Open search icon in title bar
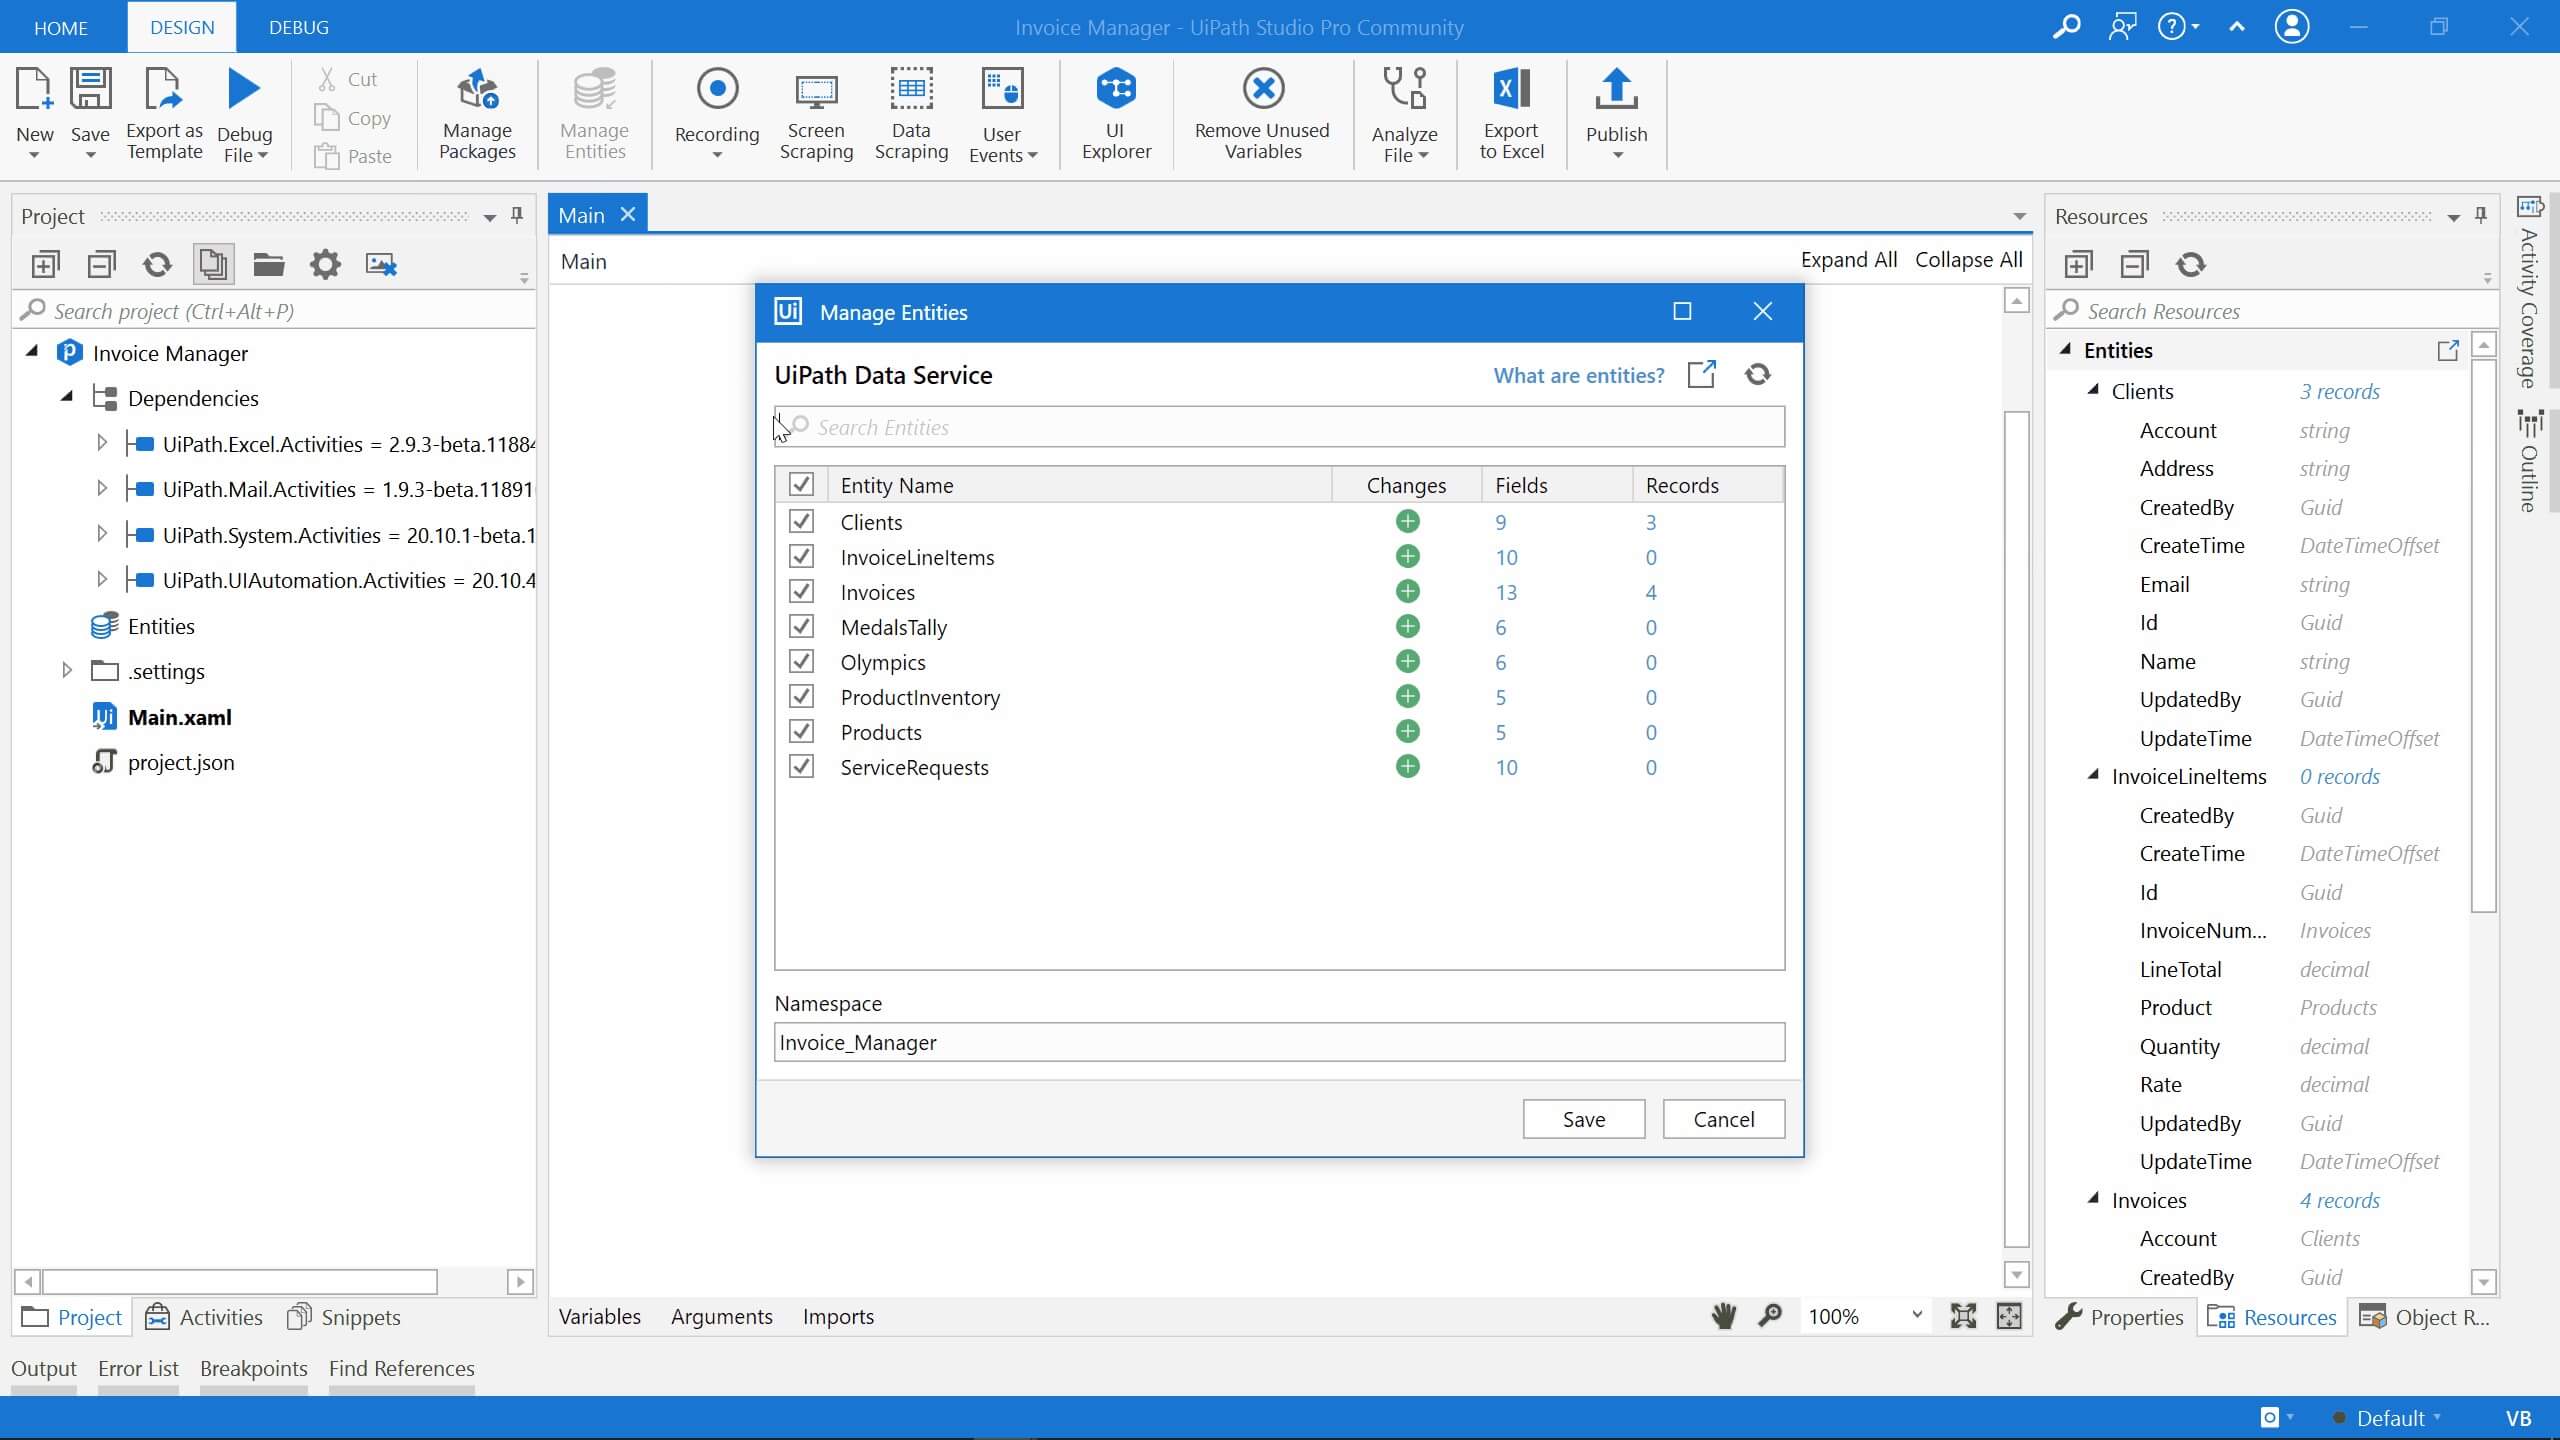Screen dimensions: 2560x1440 [2066, 26]
